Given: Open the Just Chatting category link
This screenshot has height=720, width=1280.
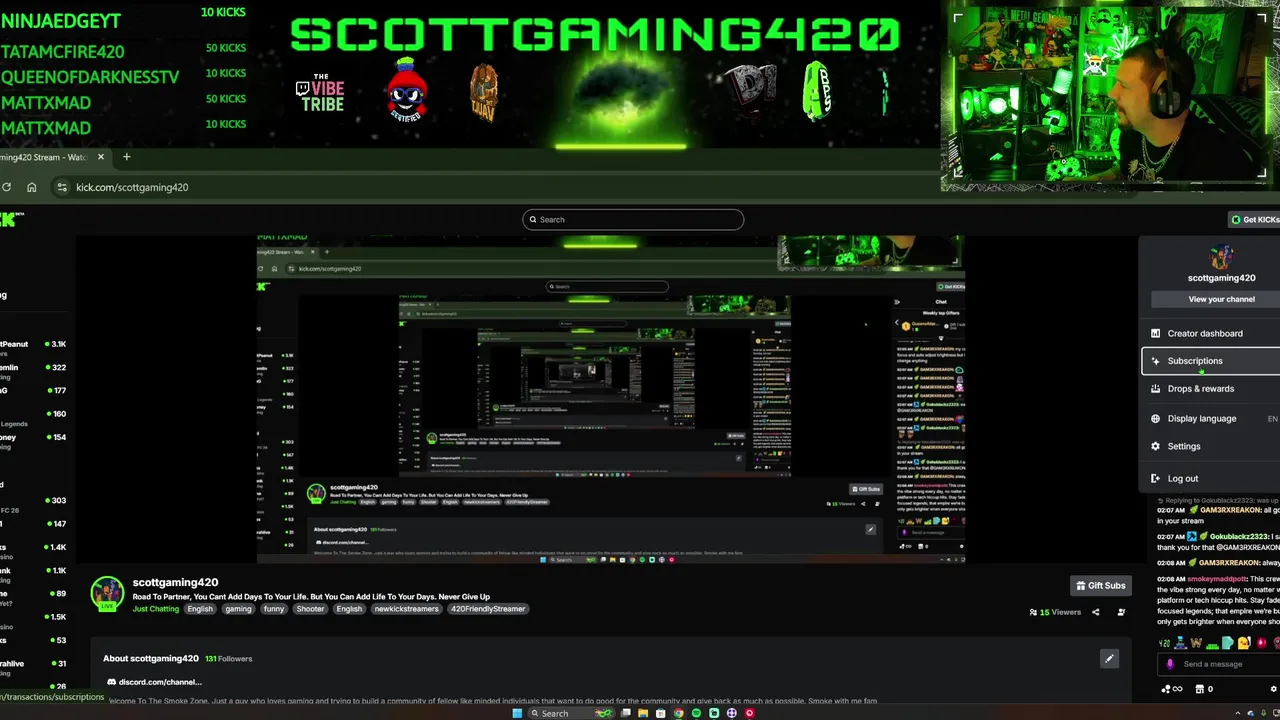Looking at the screenshot, I should point(156,609).
